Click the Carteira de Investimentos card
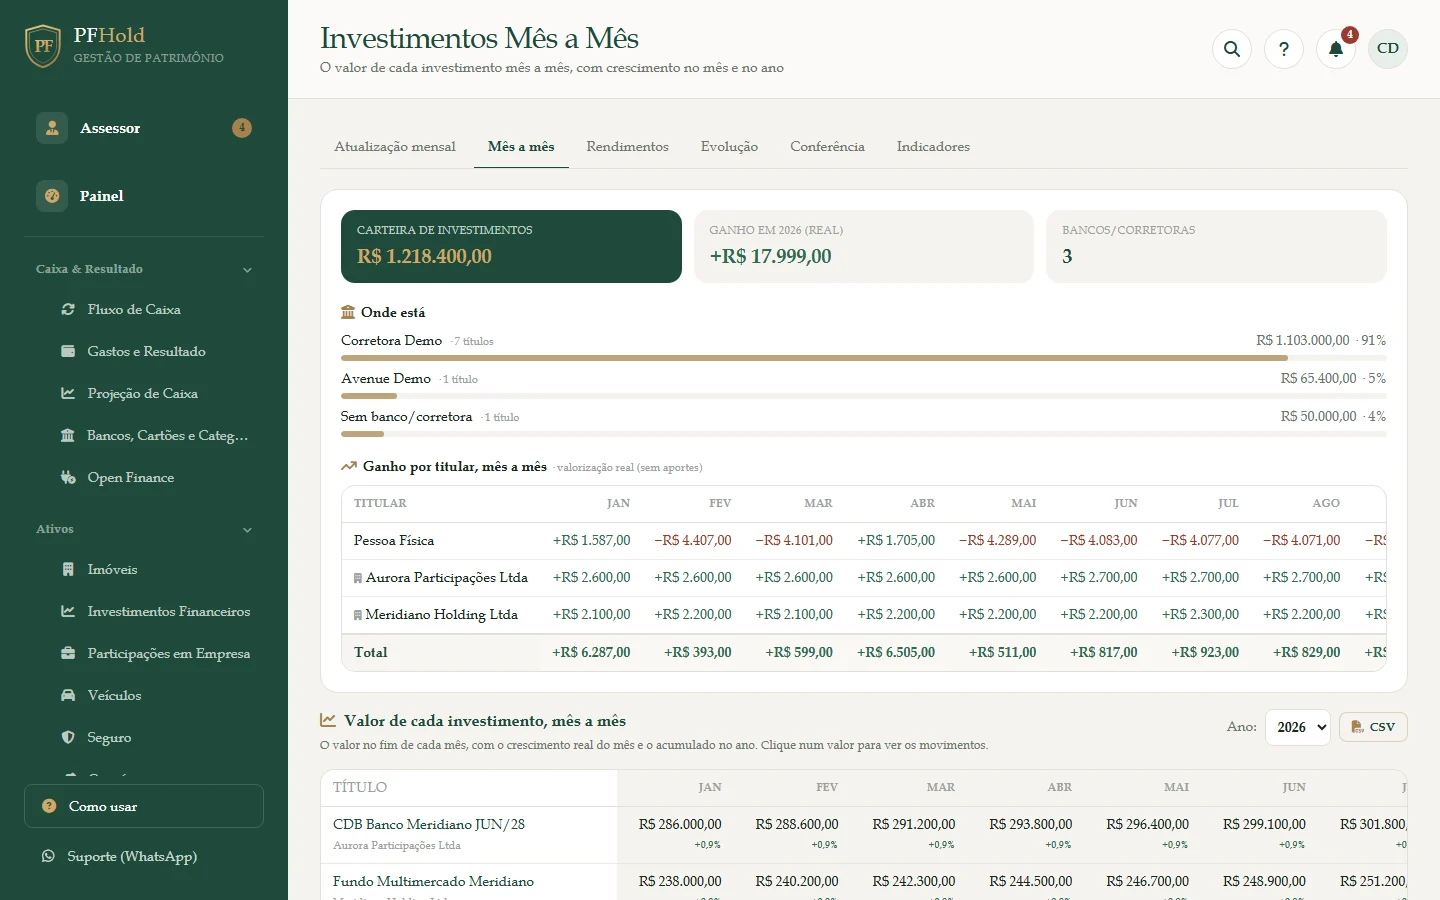Screen dimensions: 1440x900 pyautogui.click(x=511, y=246)
